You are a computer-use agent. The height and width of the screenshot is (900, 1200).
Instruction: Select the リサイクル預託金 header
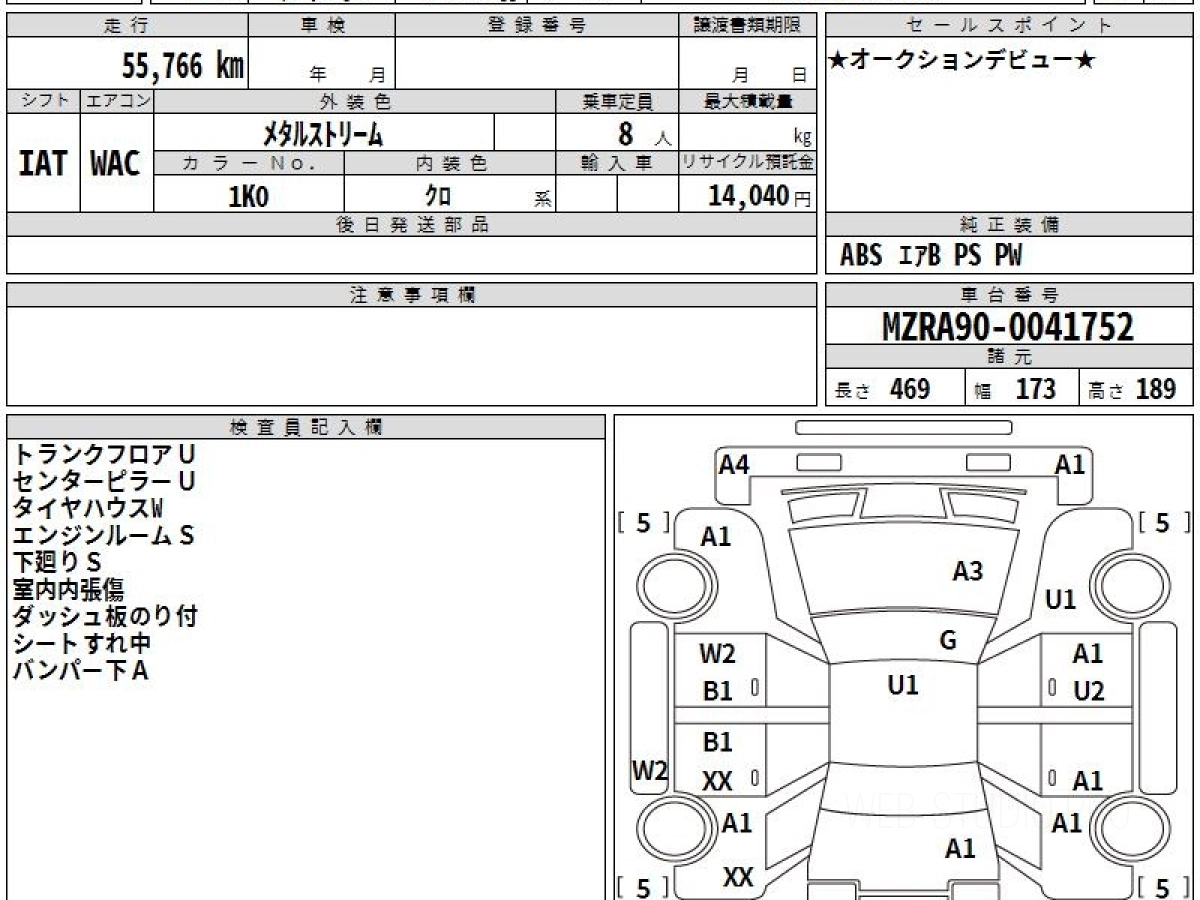point(747,164)
